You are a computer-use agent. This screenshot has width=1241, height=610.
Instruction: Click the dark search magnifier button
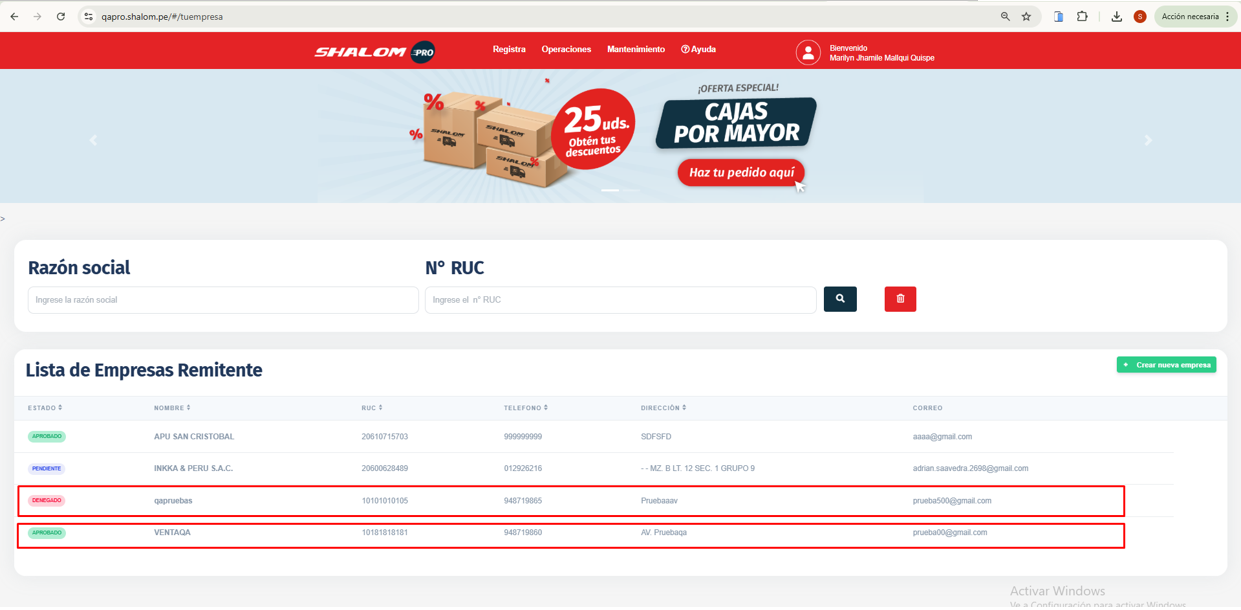coord(840,299)
